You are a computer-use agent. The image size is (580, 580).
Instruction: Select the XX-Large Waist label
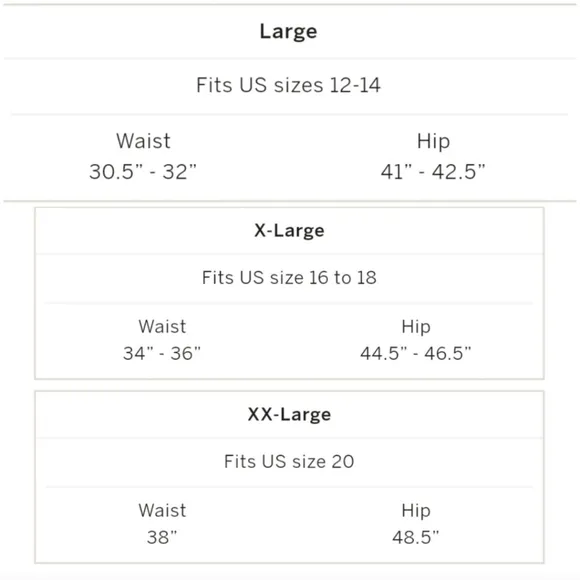[162, 510]
